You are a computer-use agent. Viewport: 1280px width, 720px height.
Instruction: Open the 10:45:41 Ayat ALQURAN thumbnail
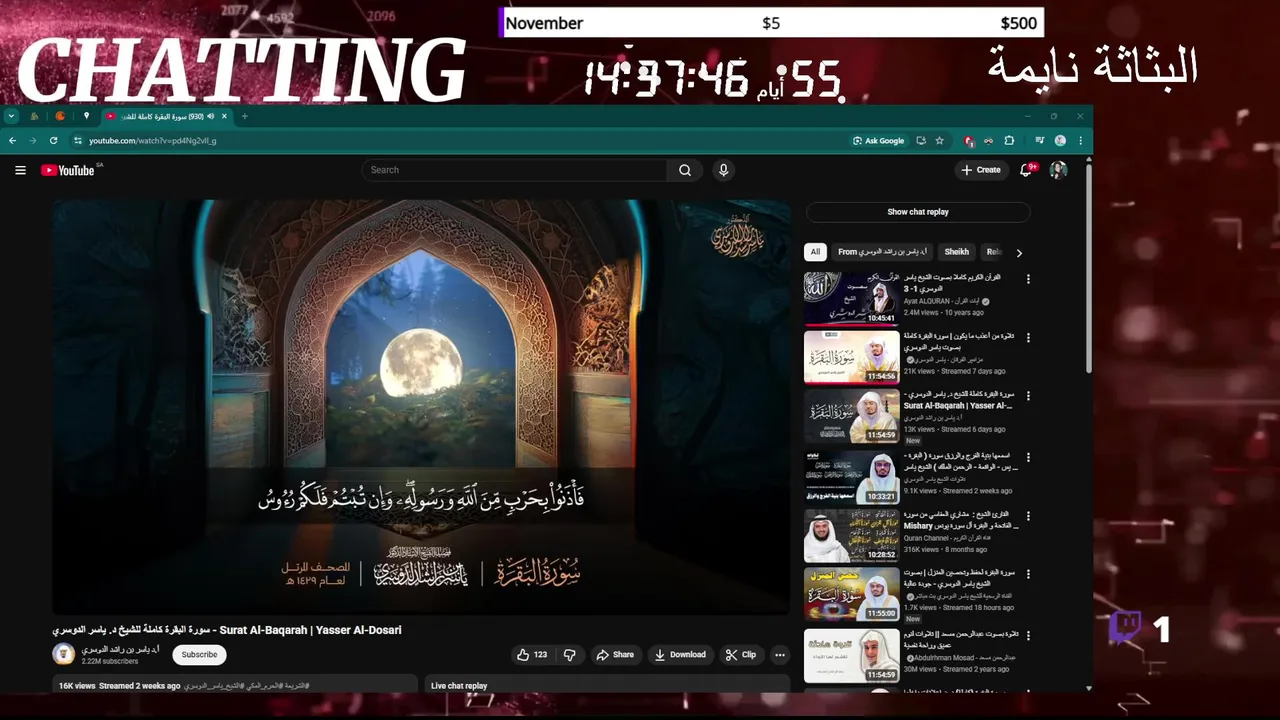(x=852, y=298)
